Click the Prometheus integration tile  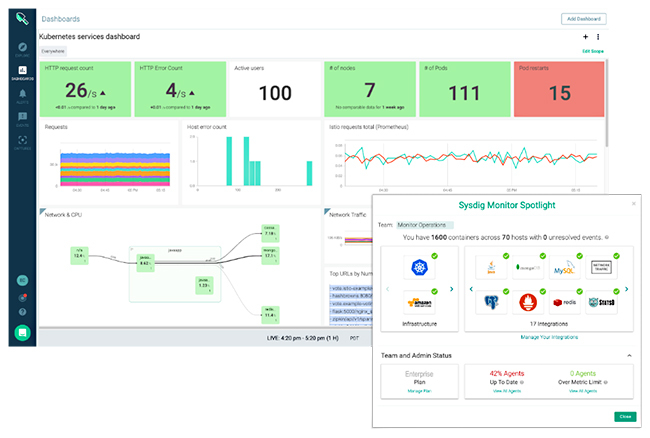coord(529,300)
